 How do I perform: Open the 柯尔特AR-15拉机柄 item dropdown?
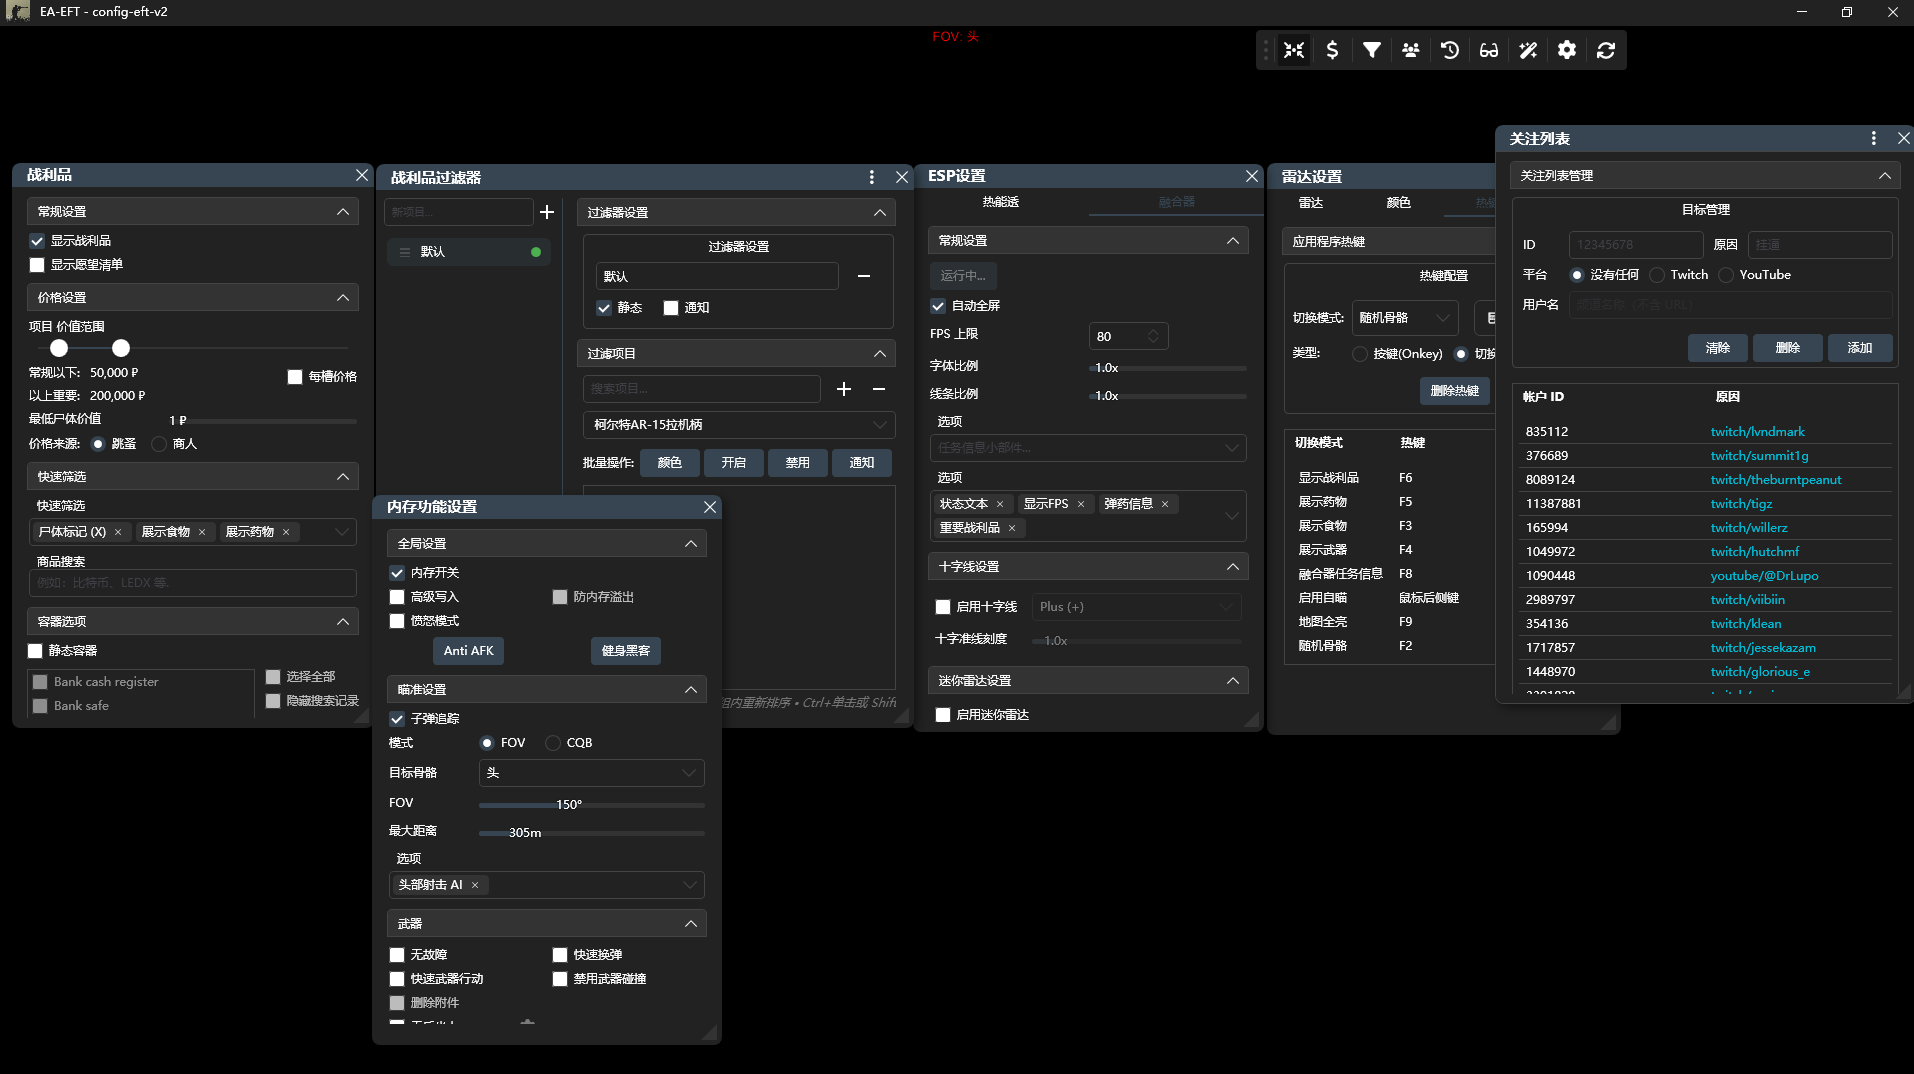tap(738, 425)
